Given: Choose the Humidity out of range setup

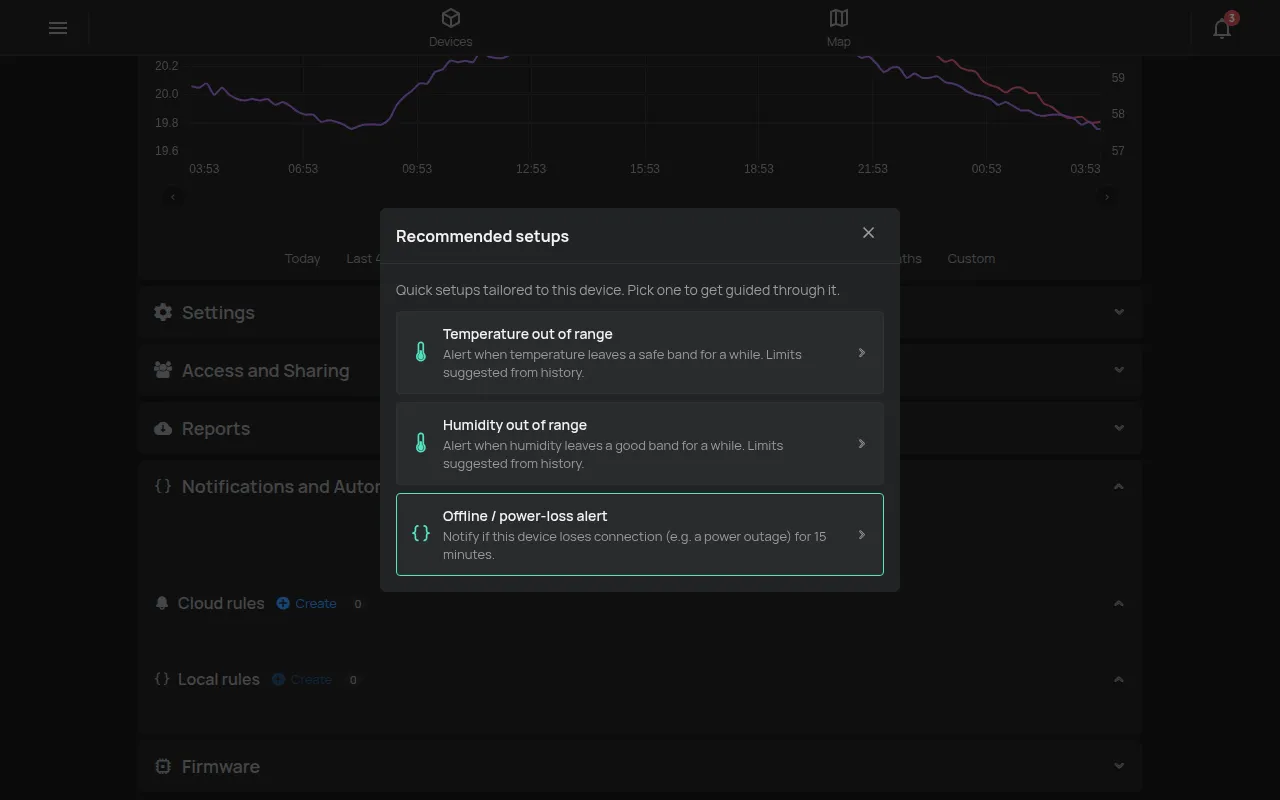Looking at the screenshot, I should [640, 444].
